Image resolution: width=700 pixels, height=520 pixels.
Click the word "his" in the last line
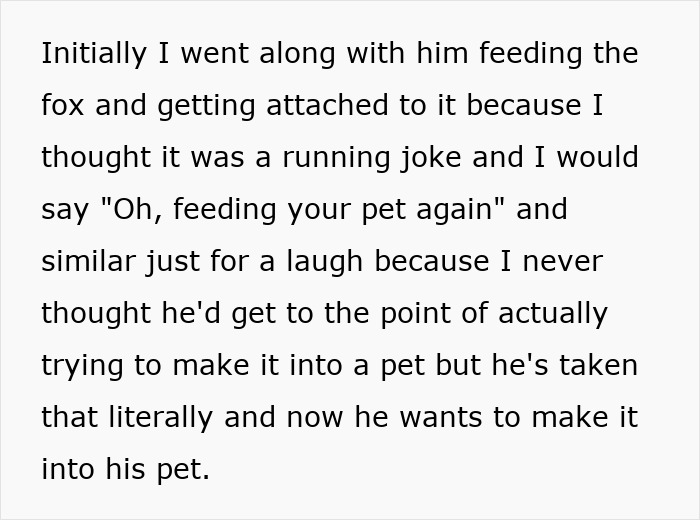pyautogui.click(x=124, y=470)
